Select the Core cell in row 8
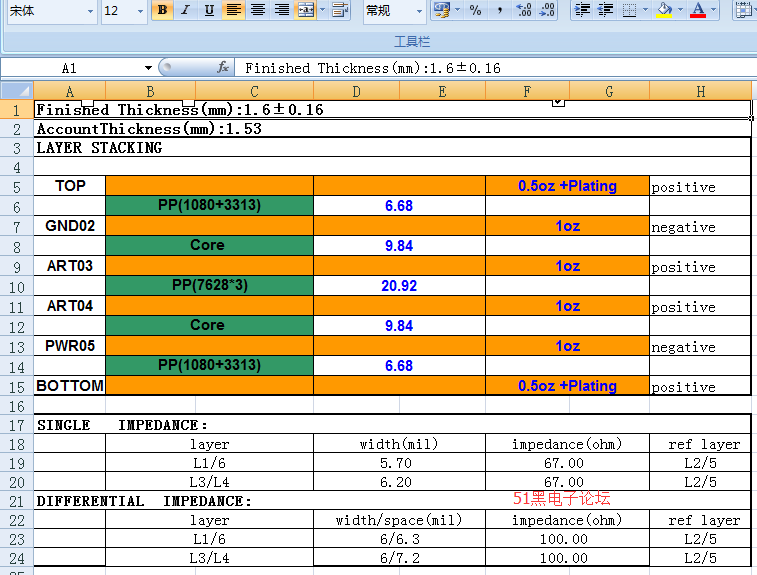Image resolution: width=757 pixels, height=575 pixels. pos(210,245)
